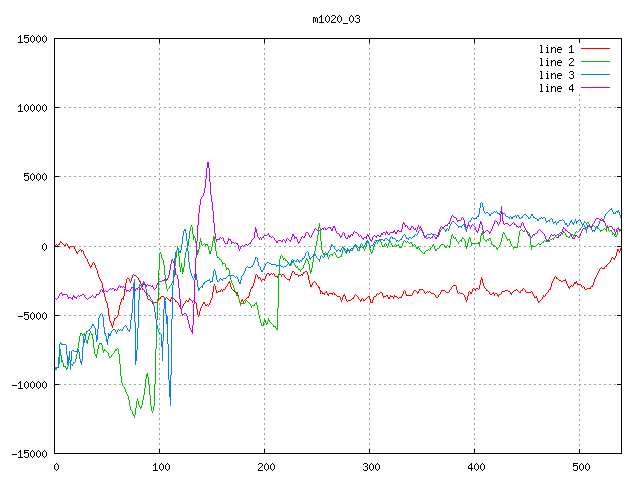Screen dimensions: 640x480
Task: Click the 'line 2' legend label
Action: 556,62
